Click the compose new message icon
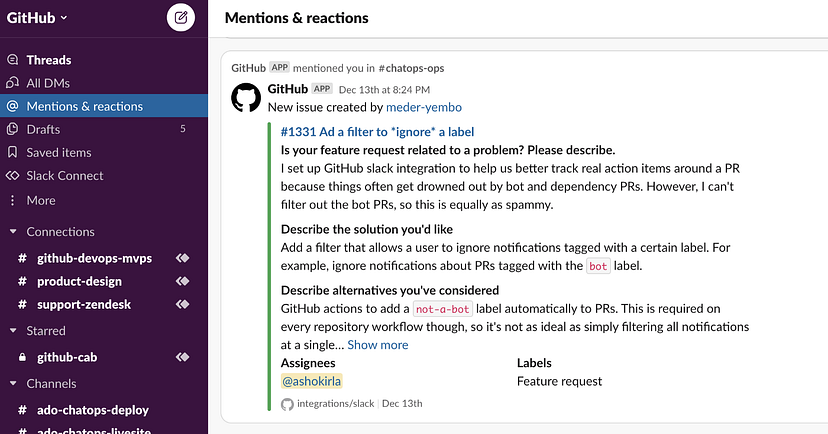Viewport: 828px width, 434px height. (x=181, y=17)
